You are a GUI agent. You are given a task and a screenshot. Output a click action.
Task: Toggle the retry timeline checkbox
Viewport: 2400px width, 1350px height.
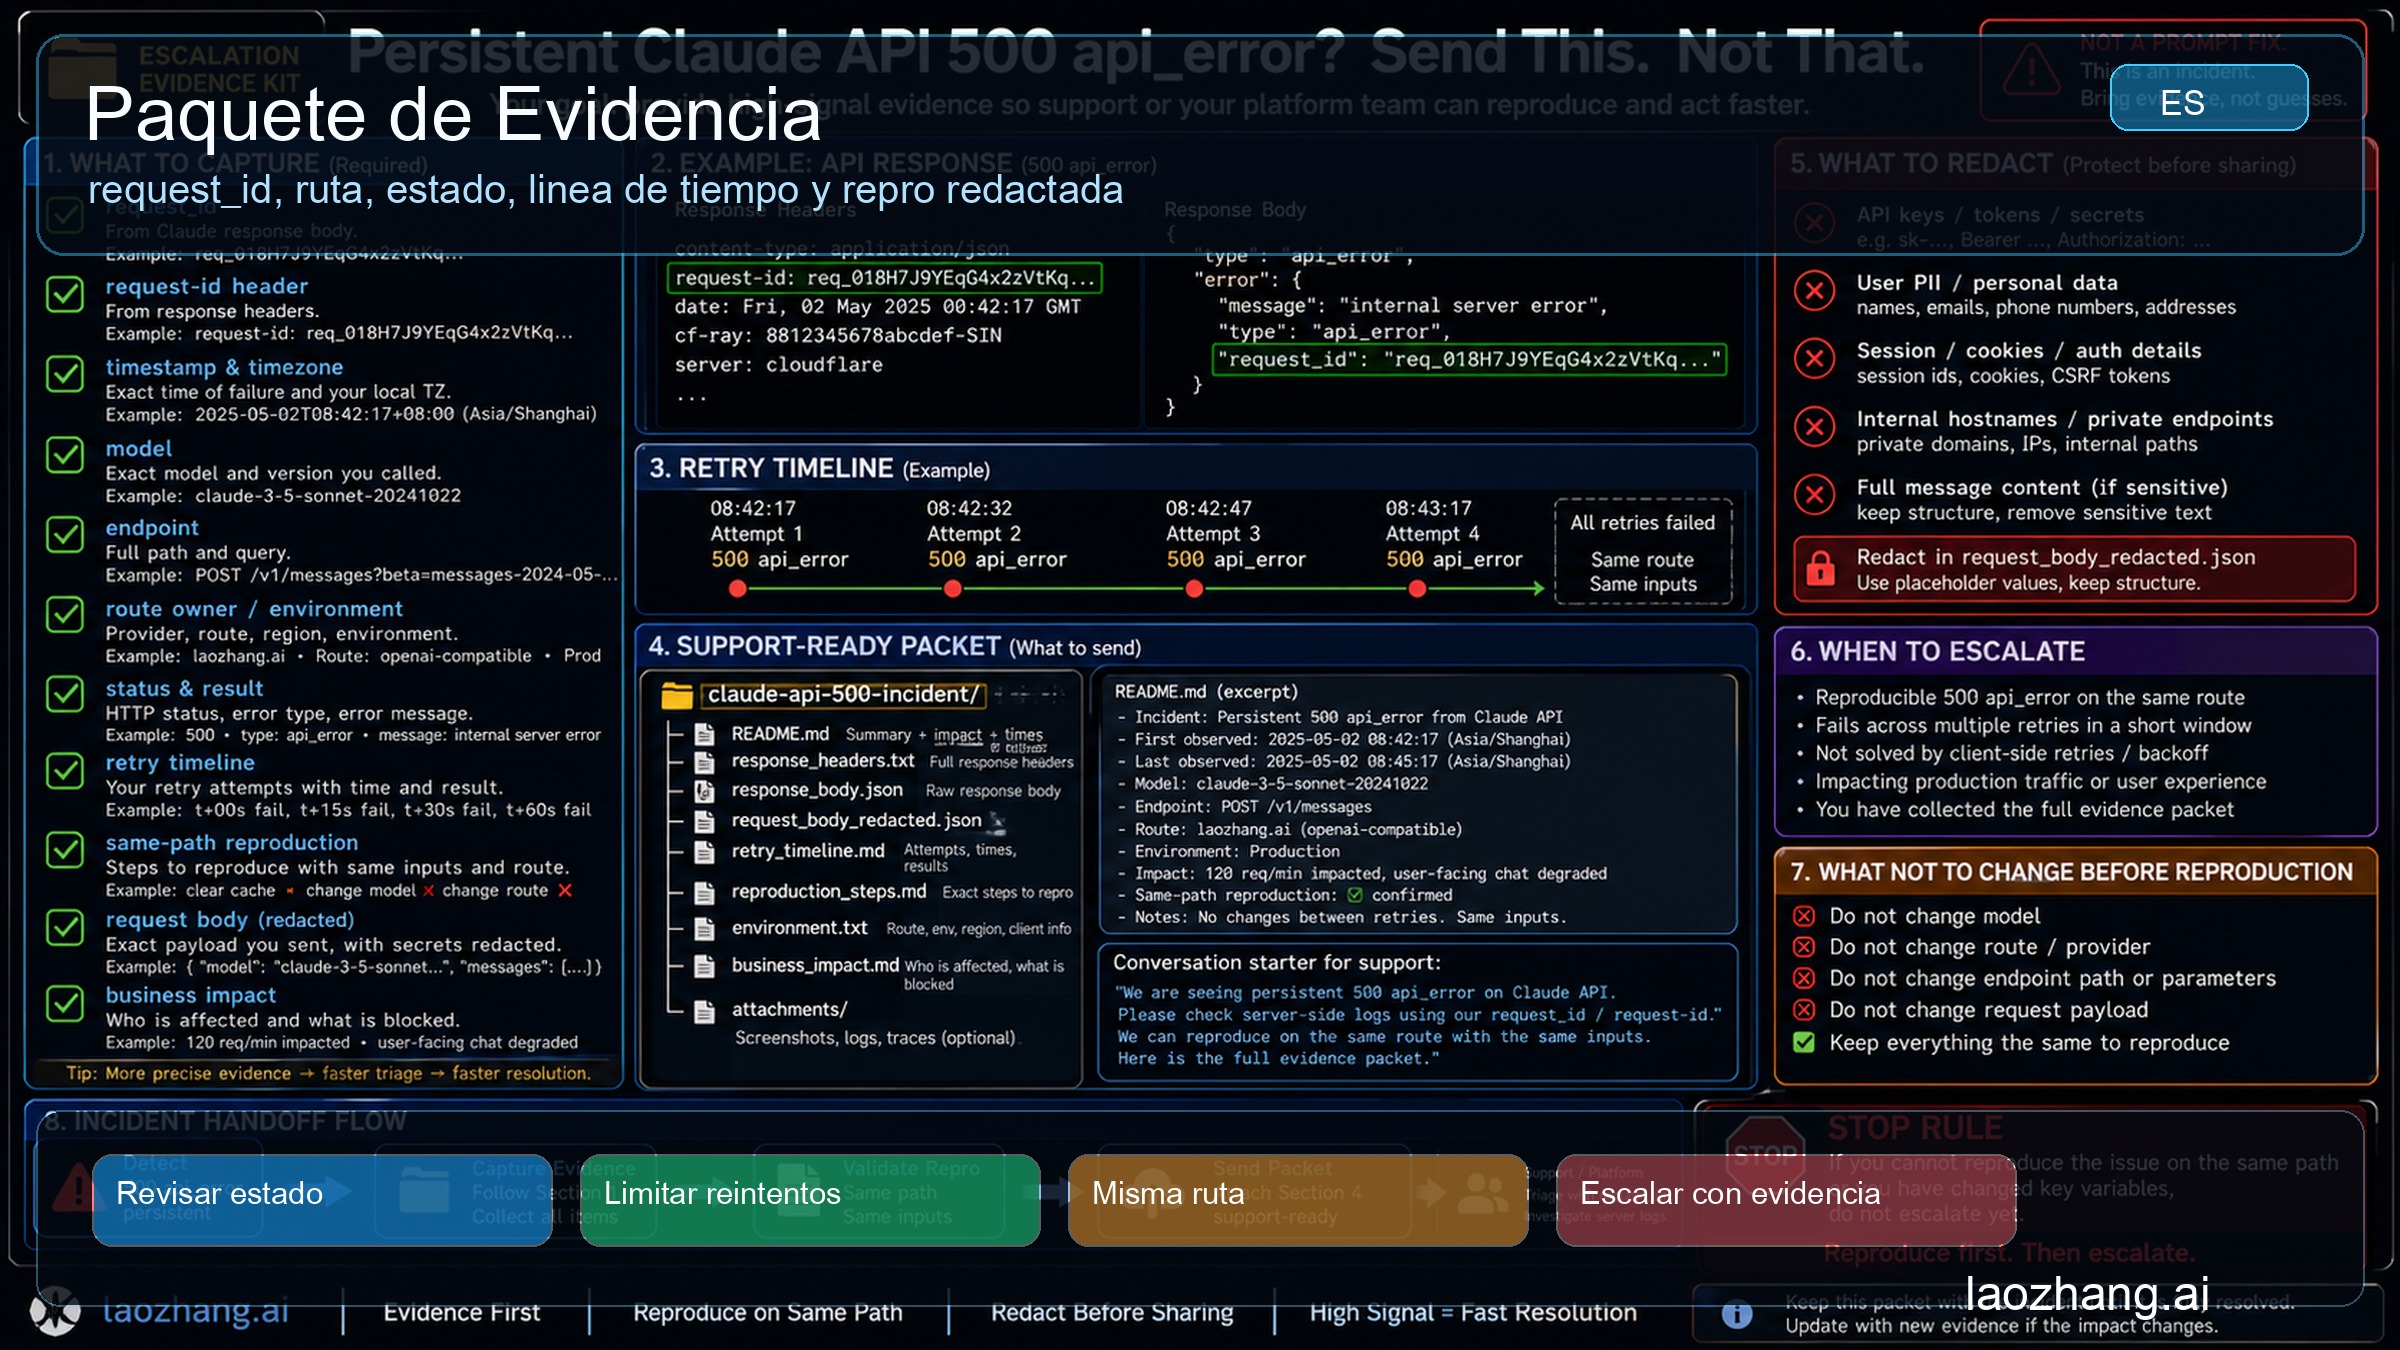click(65, 771)
